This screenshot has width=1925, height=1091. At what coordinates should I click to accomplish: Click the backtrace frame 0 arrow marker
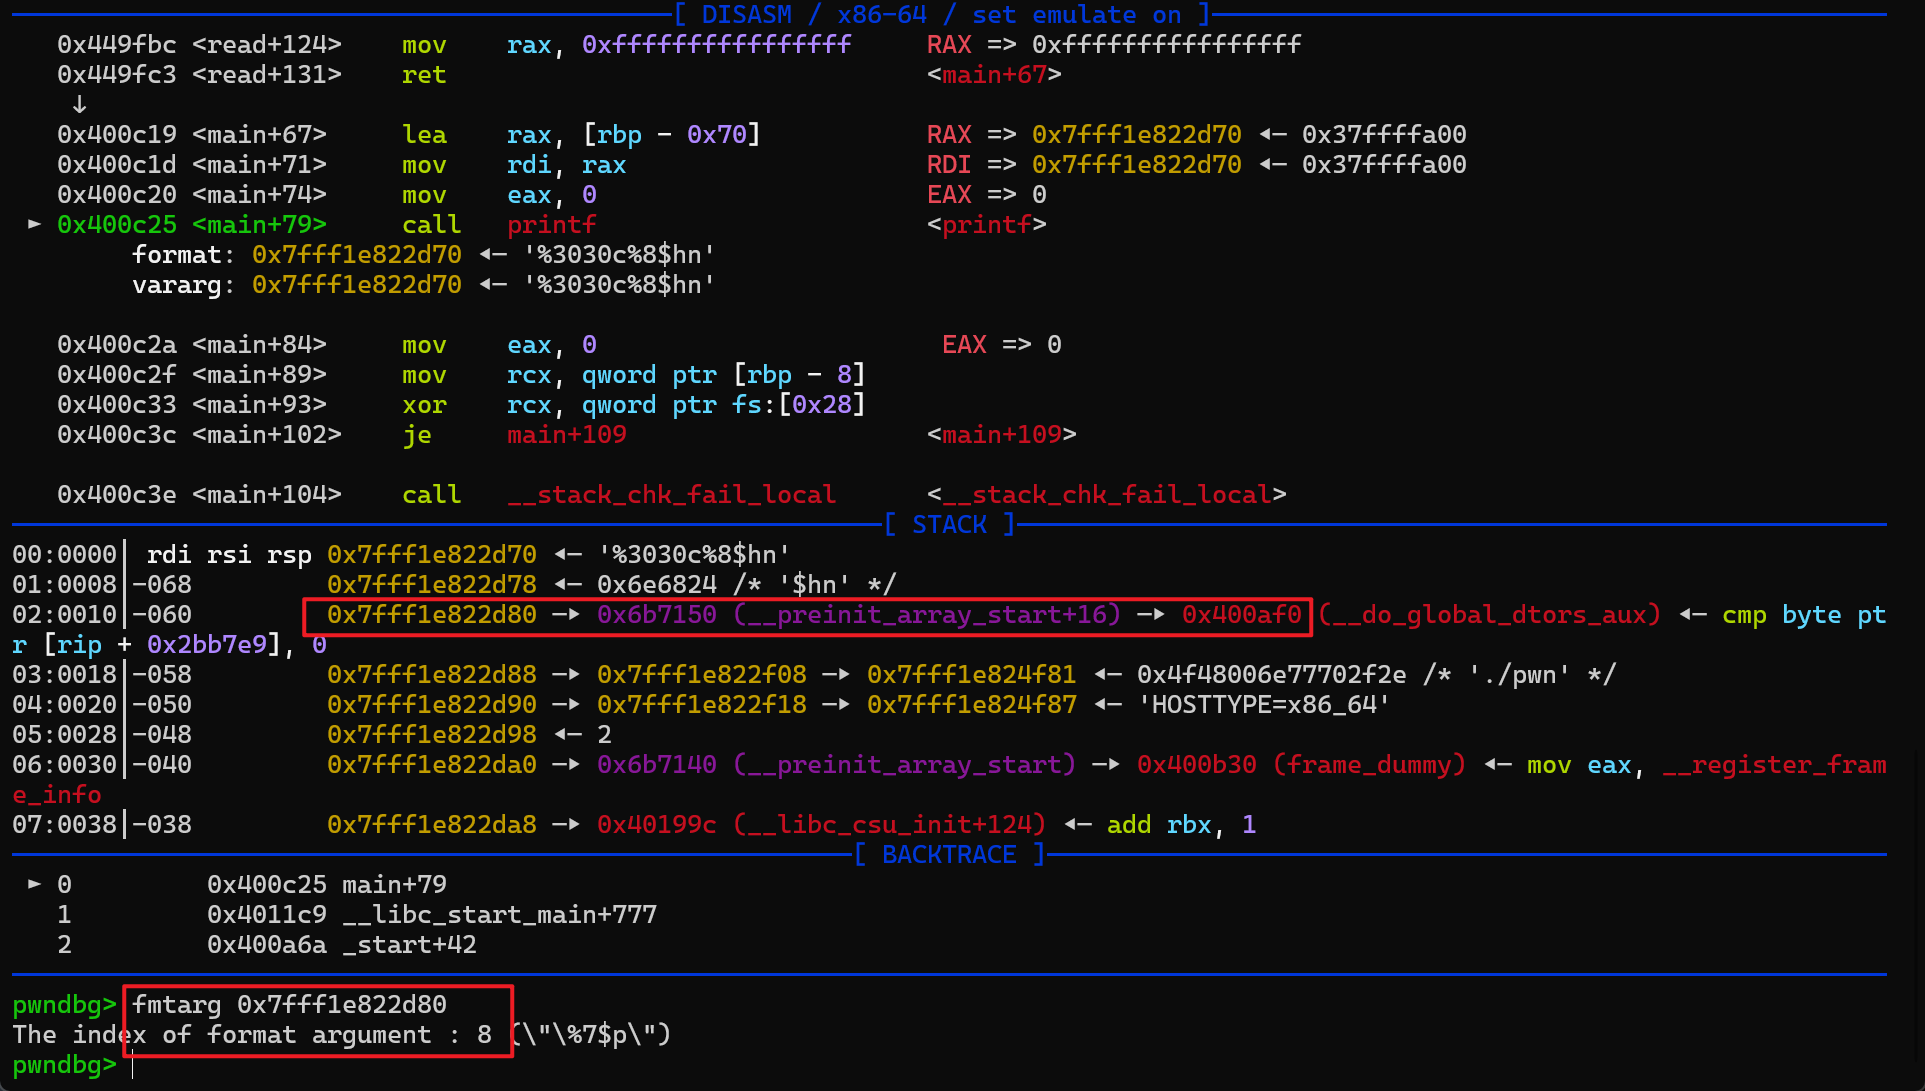(35, 884)
